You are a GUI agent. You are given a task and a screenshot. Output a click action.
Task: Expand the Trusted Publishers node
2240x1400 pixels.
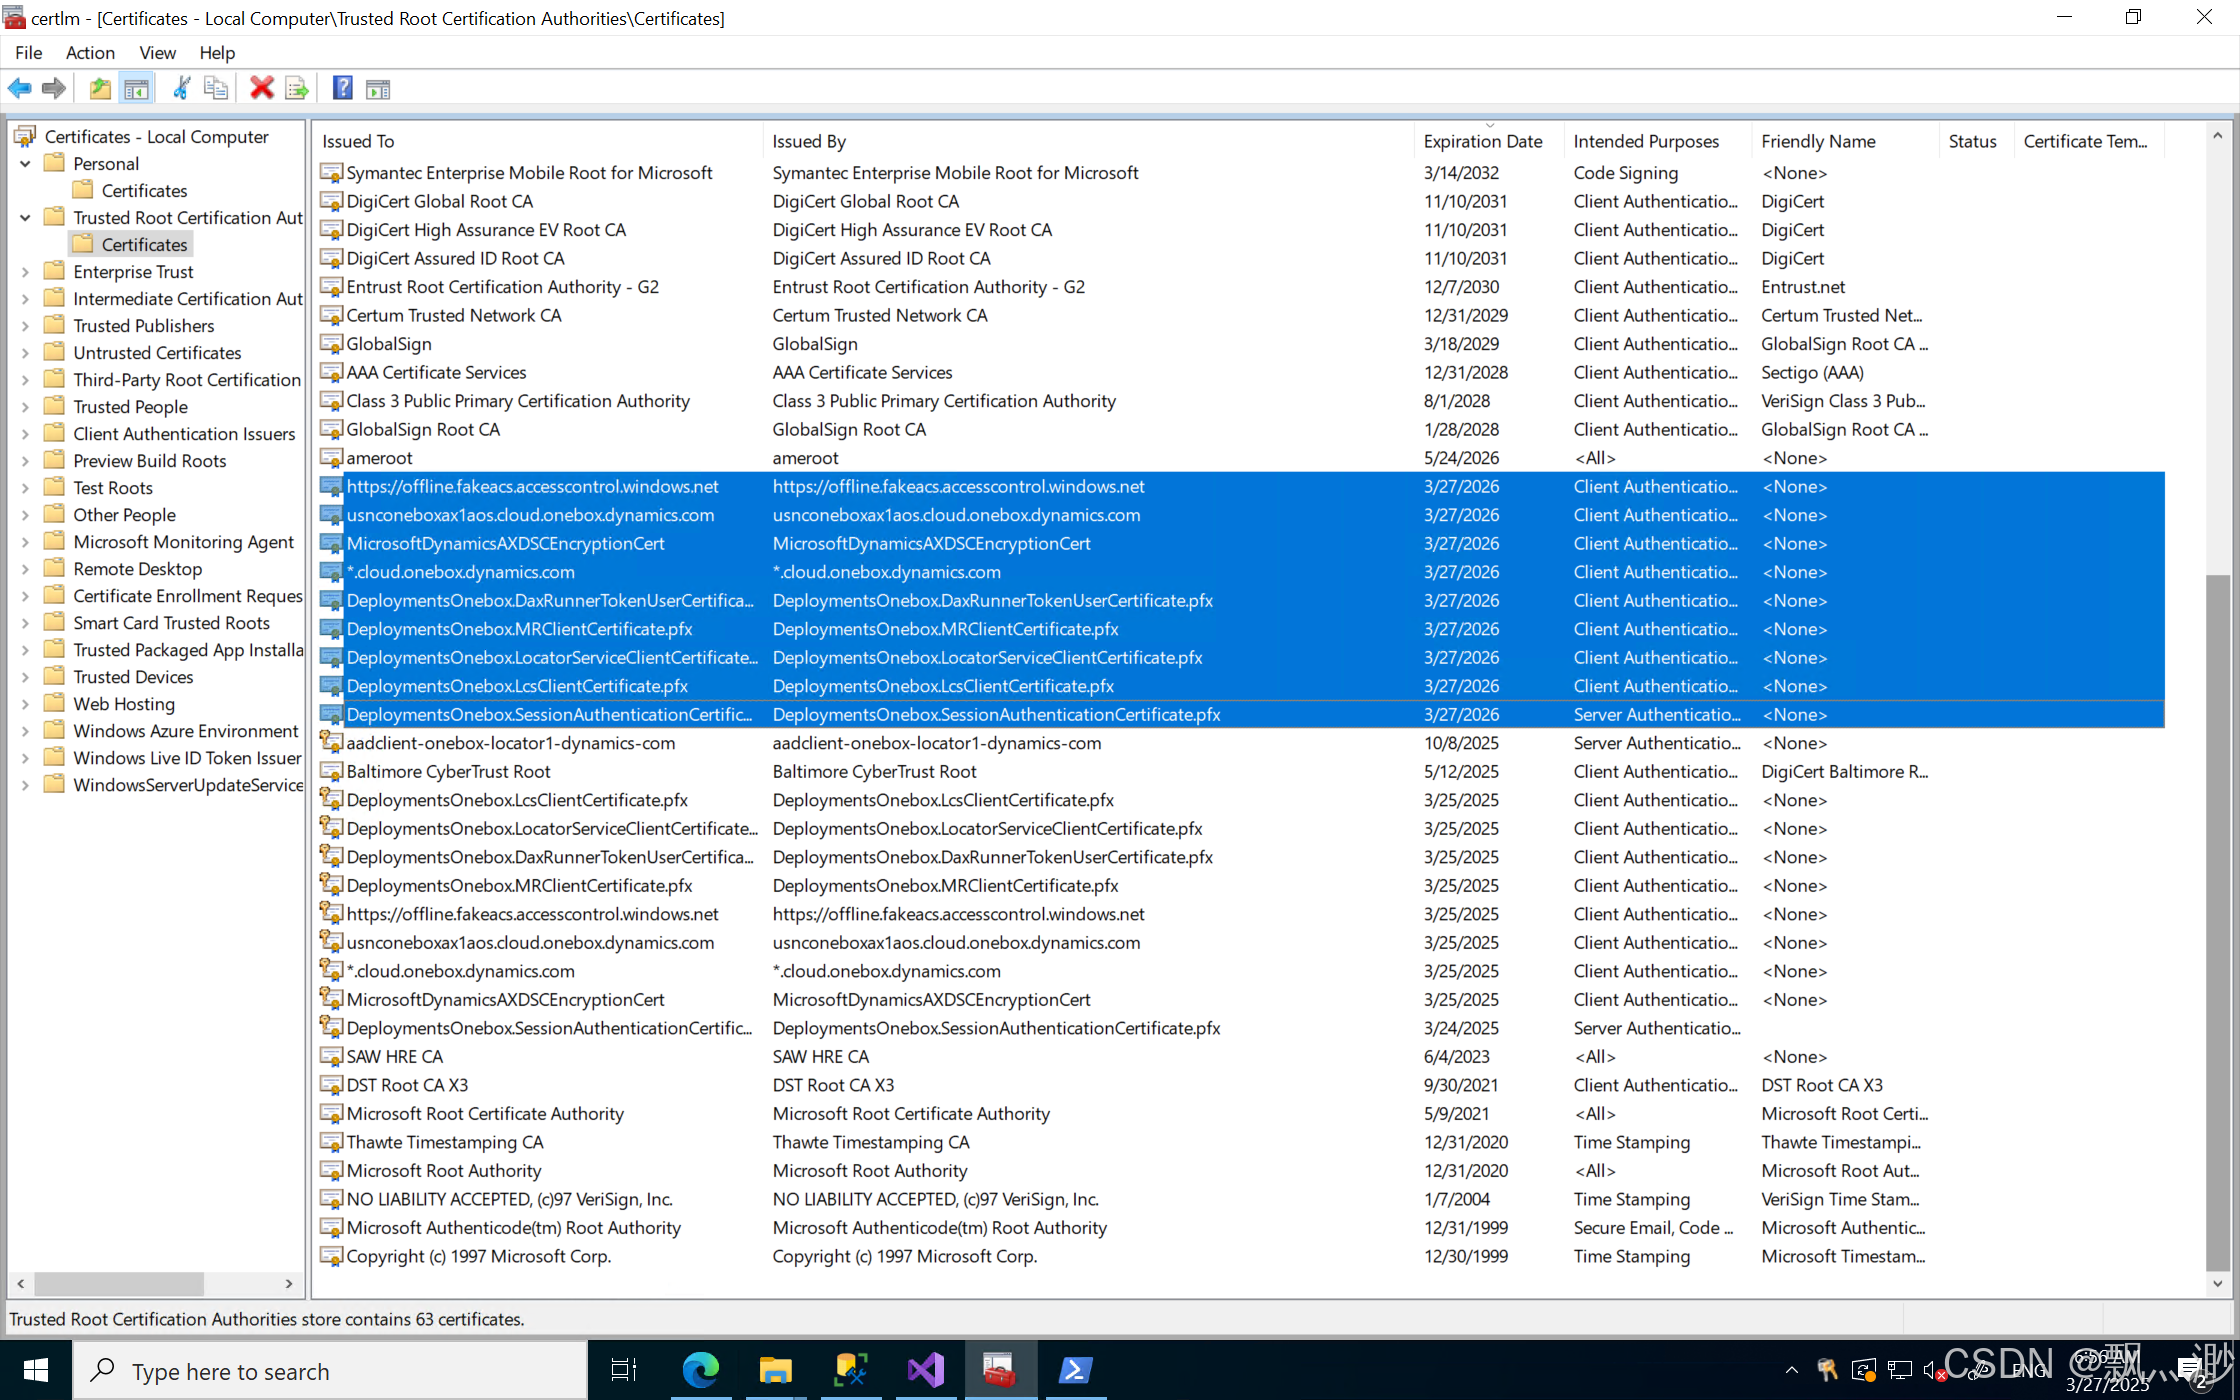(25, 325)
